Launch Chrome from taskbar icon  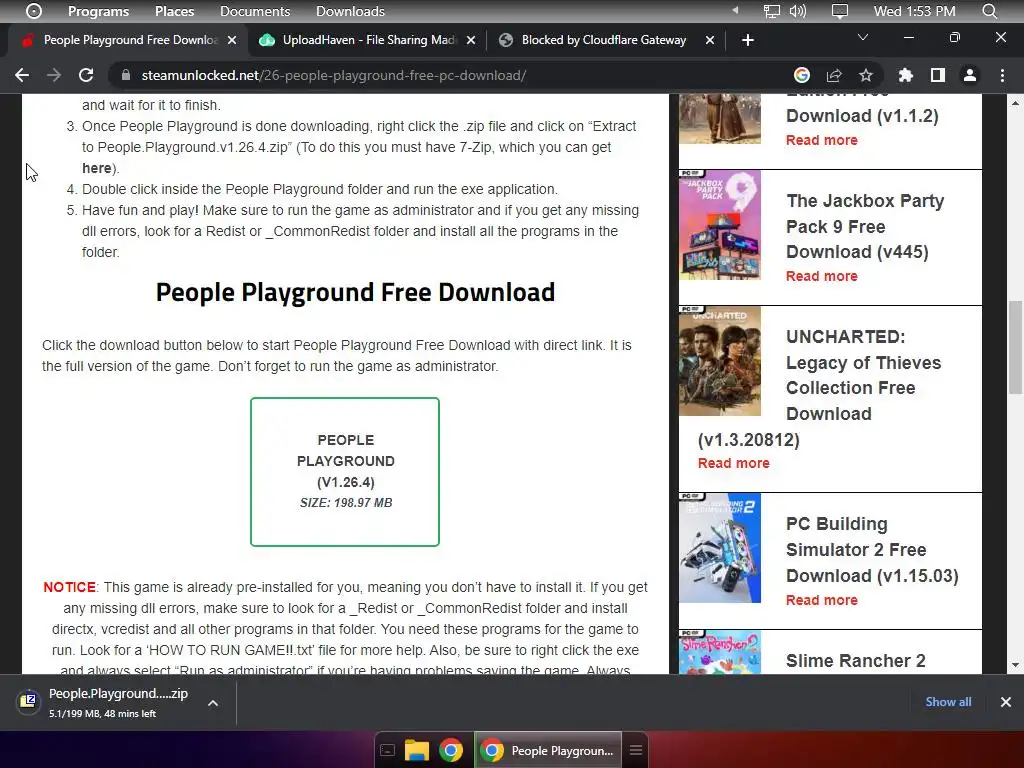(x=451, y=750)
